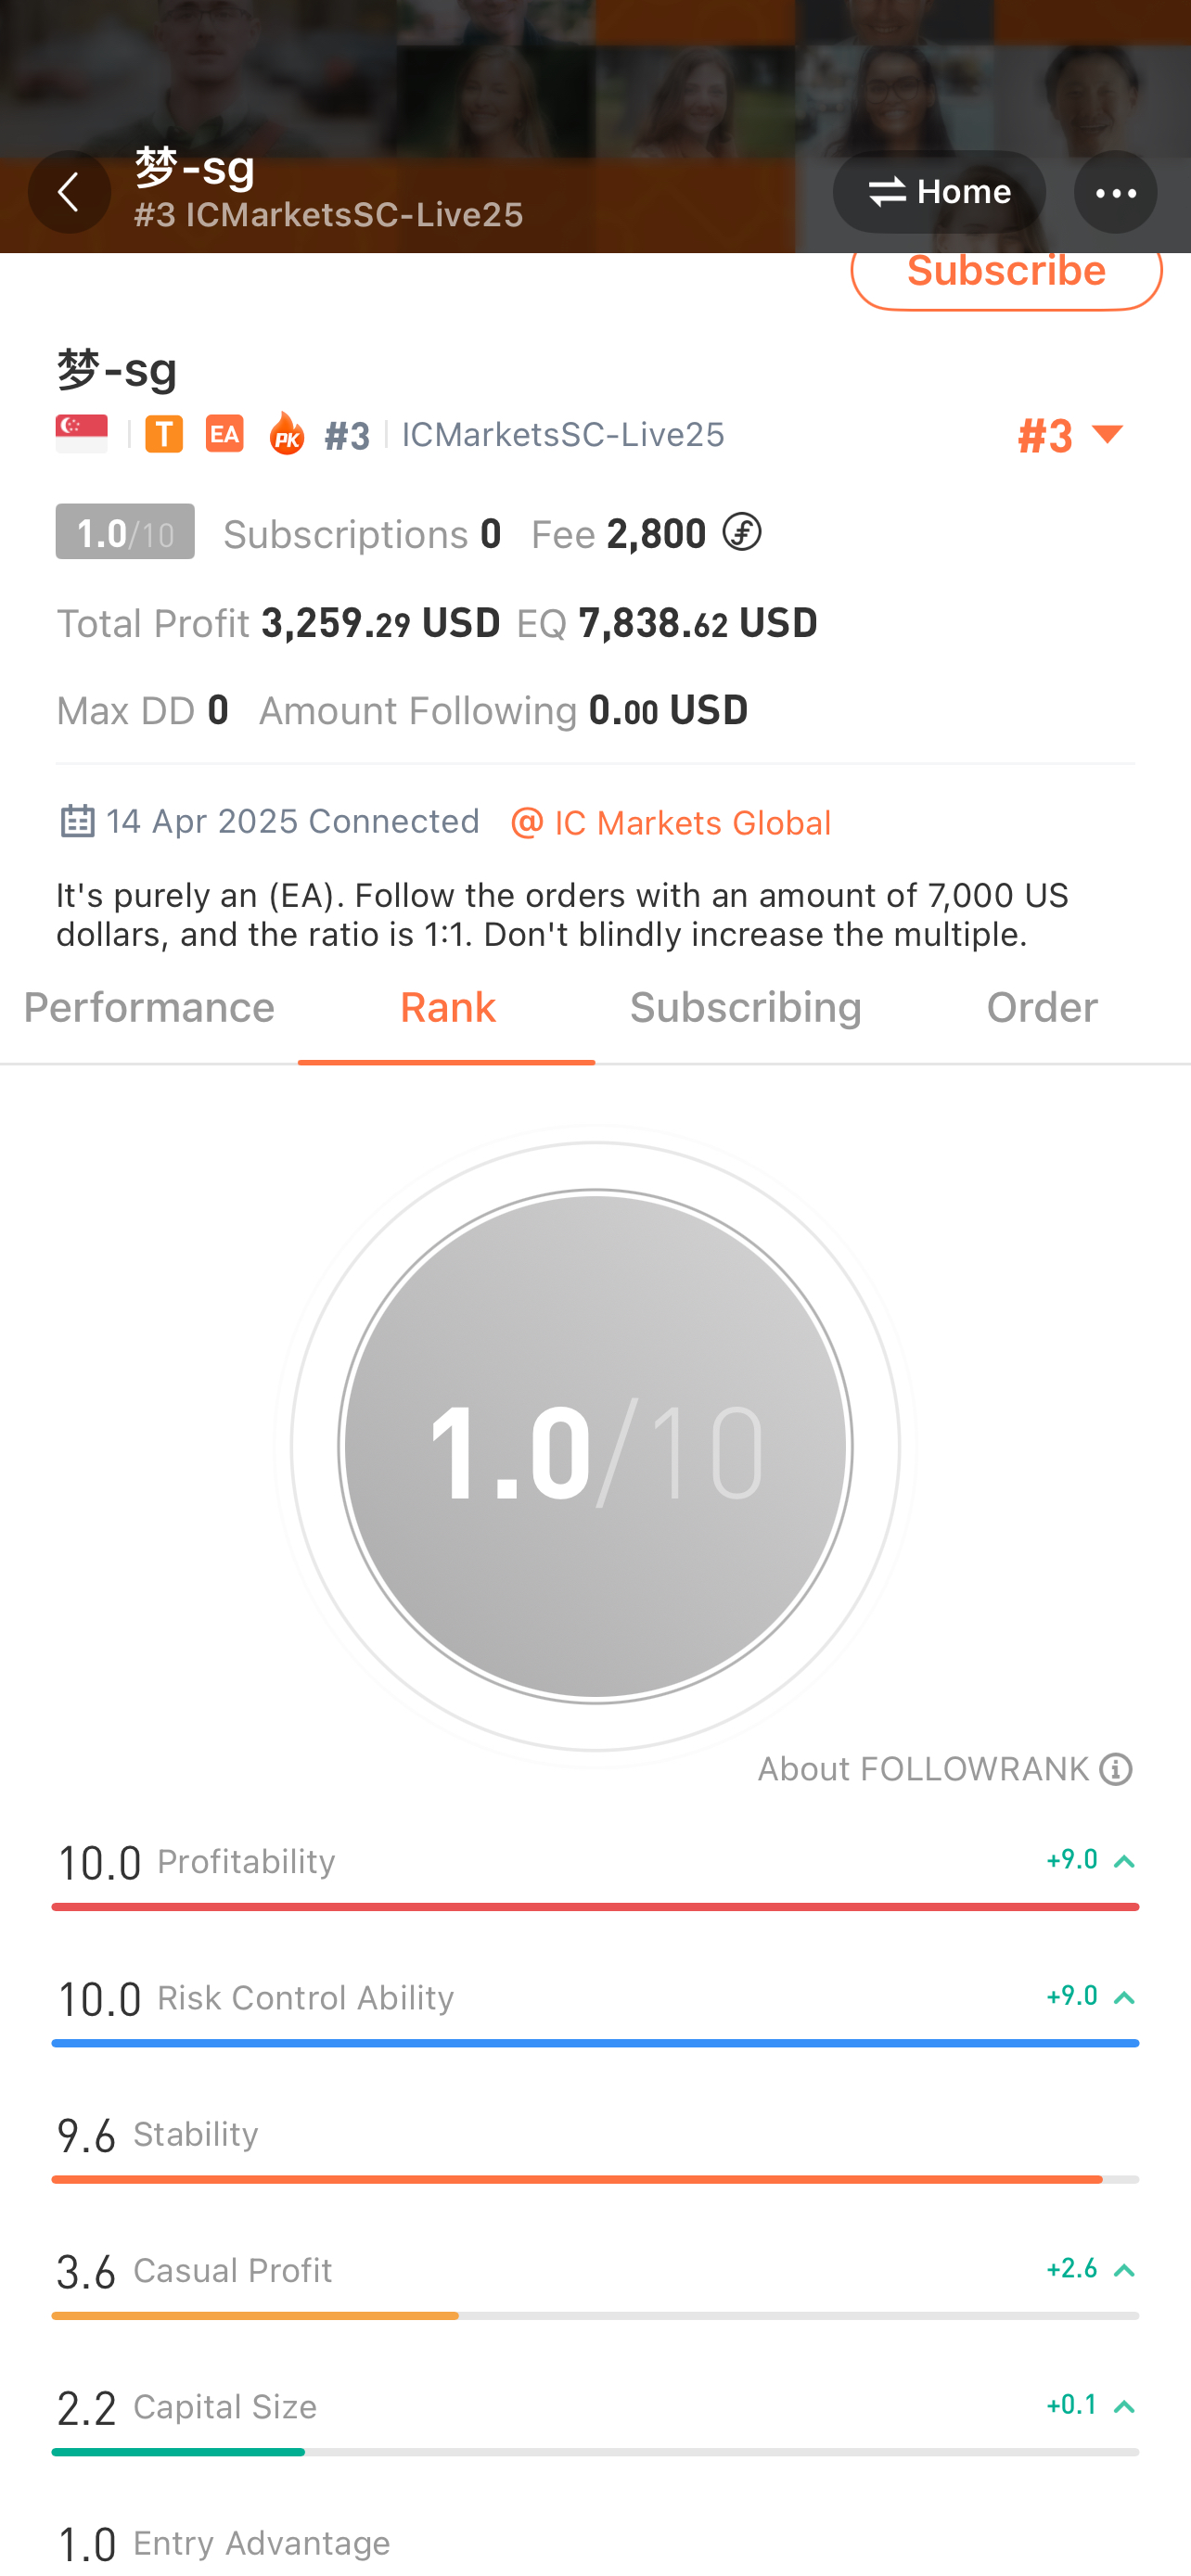This screenshot has height=2576, width=1191.
Task: Tap the Subscribe button
Action: tap(1006, 274)
